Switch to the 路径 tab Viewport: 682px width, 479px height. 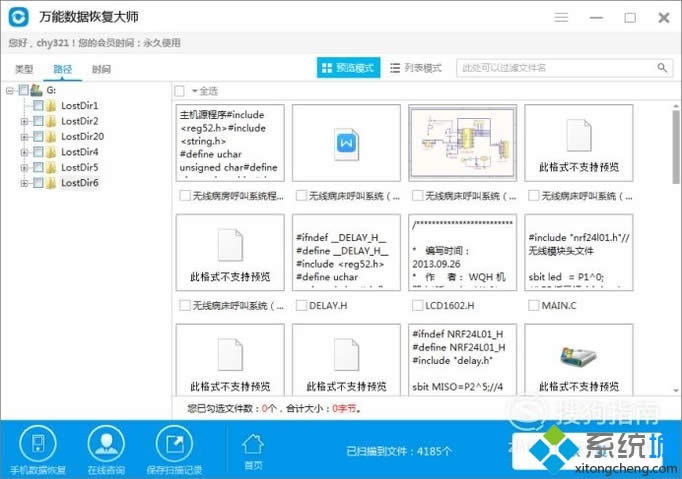point(62,69)
